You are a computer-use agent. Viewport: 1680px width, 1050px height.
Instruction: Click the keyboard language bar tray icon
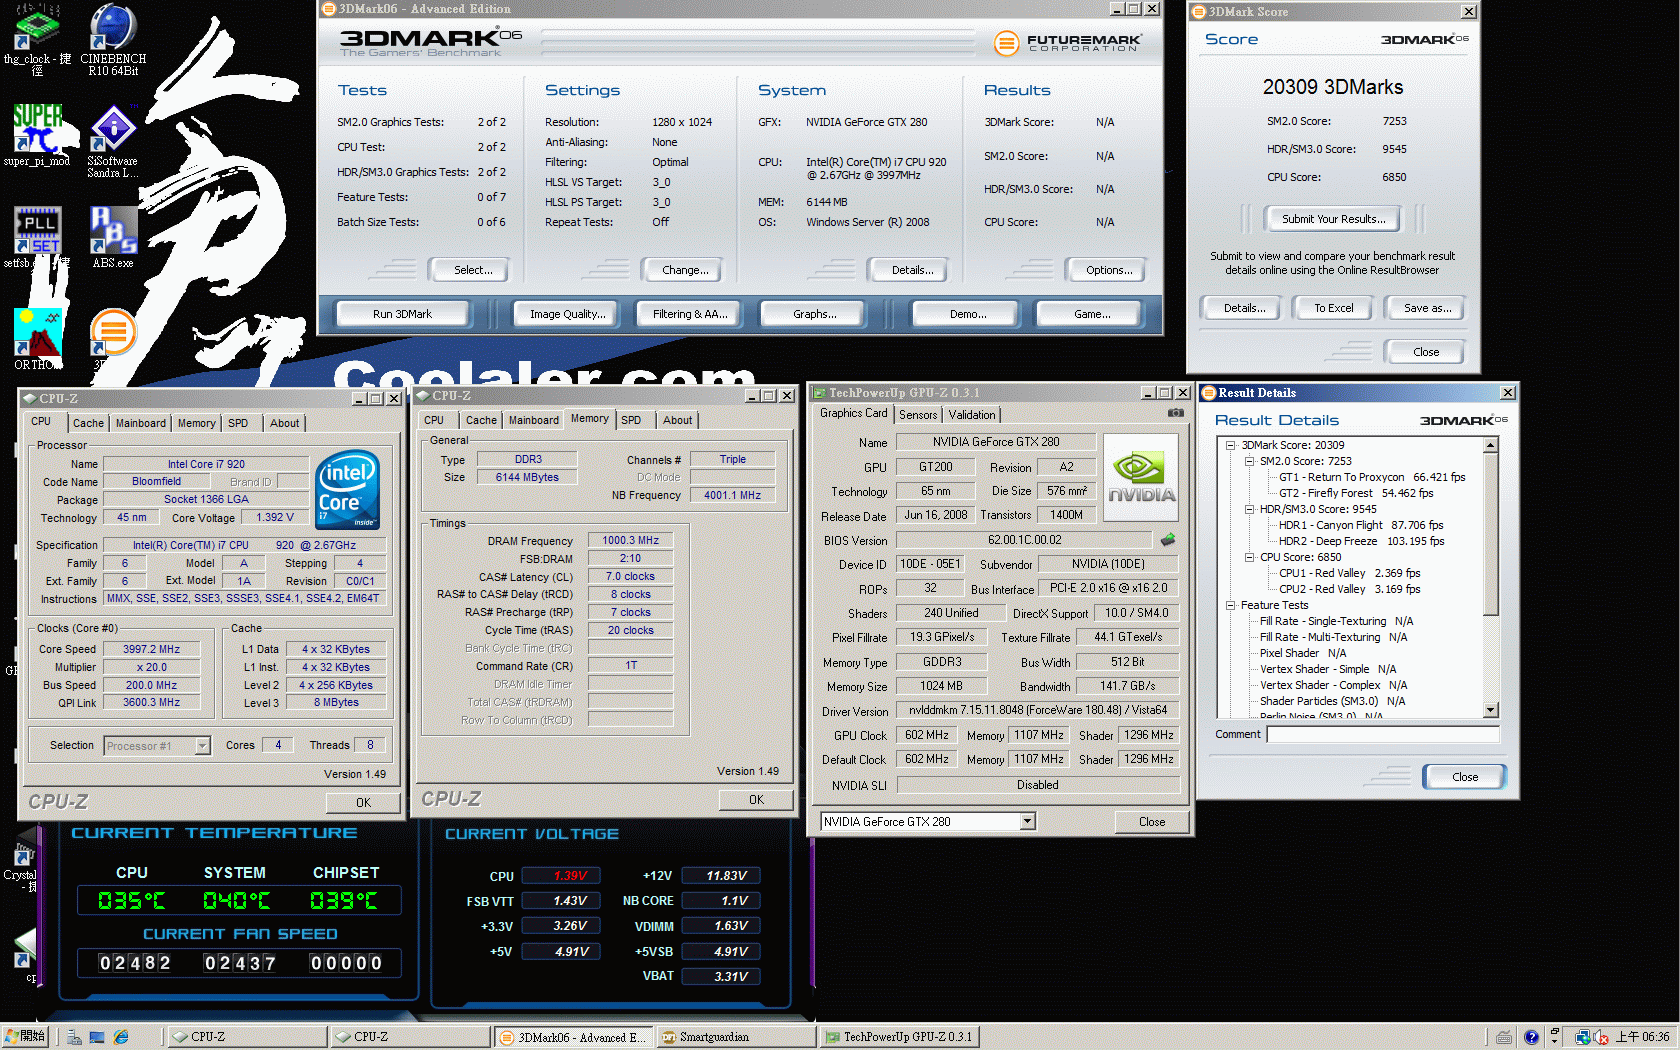point(1504,1037)
